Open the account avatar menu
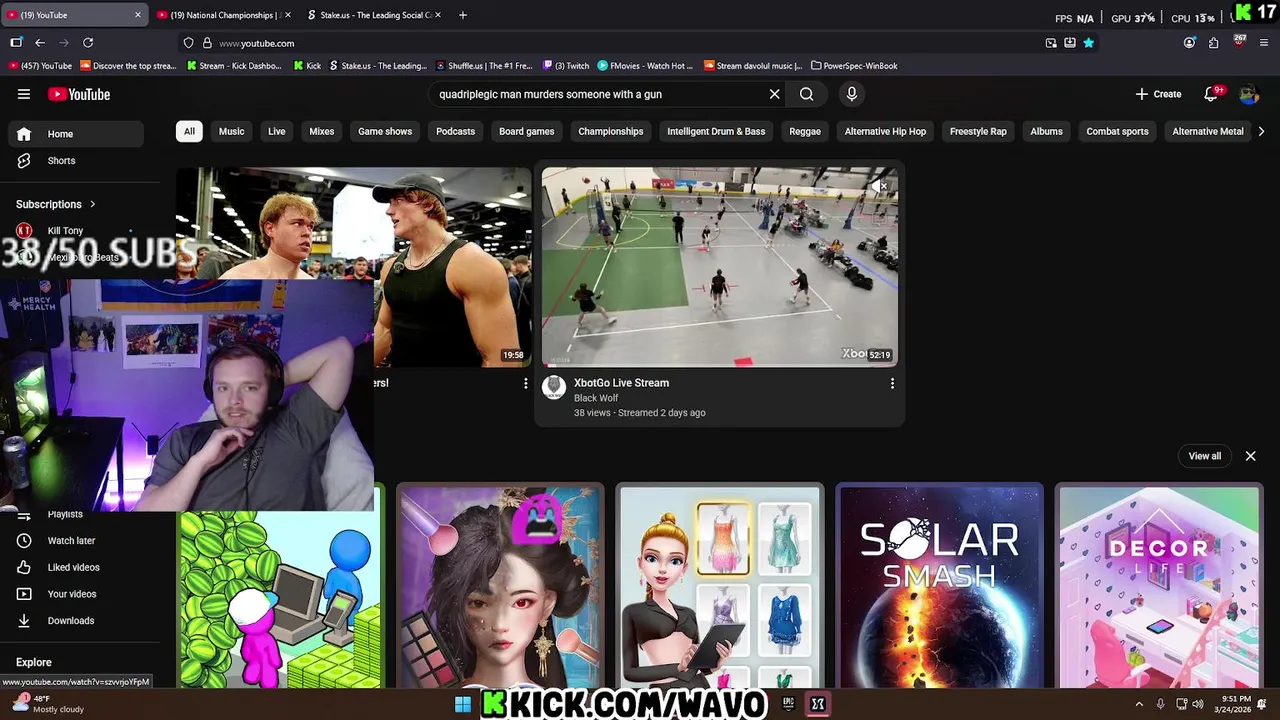 [x=1249, y=94]
